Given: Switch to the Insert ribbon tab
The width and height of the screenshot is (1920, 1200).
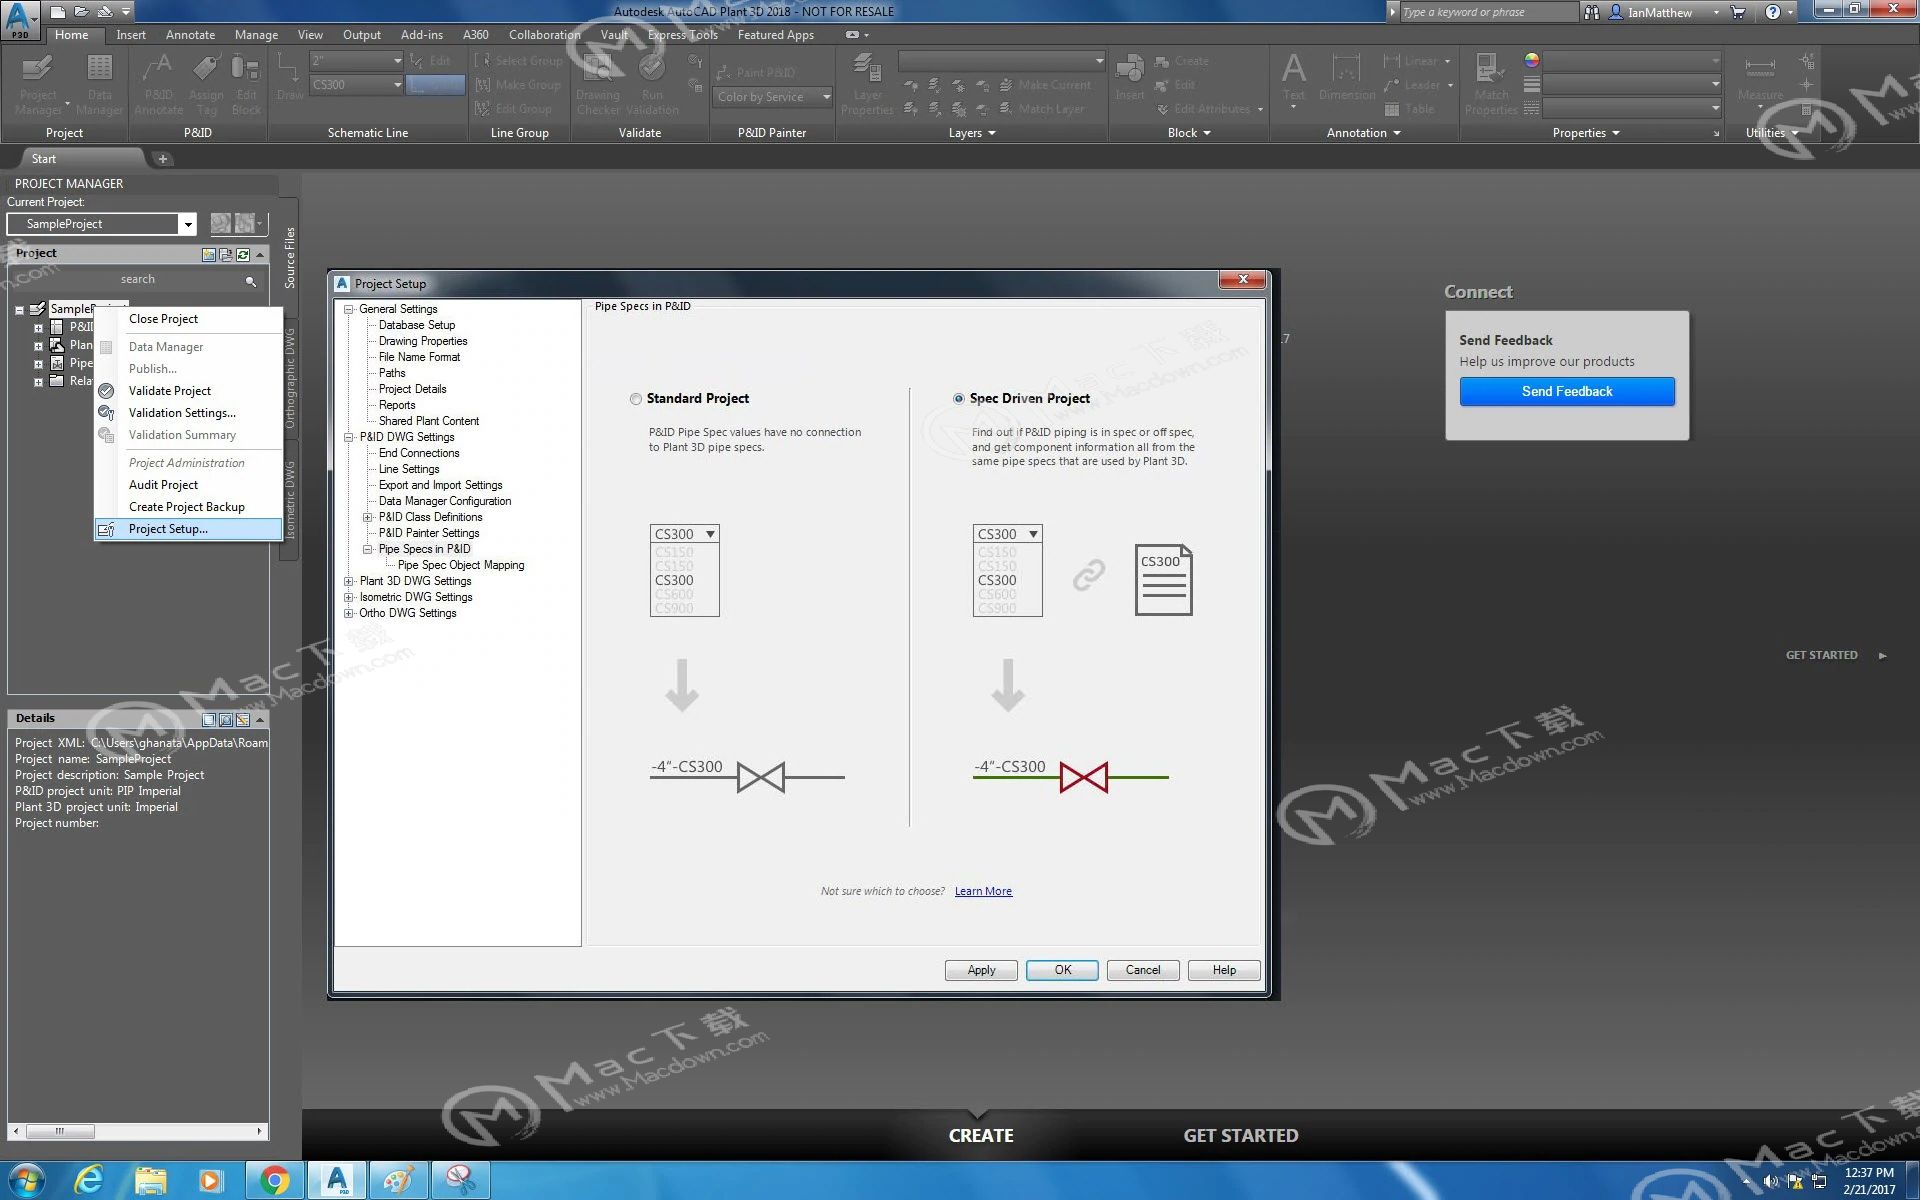Looking at the screenshot, I should pos(130,35).
